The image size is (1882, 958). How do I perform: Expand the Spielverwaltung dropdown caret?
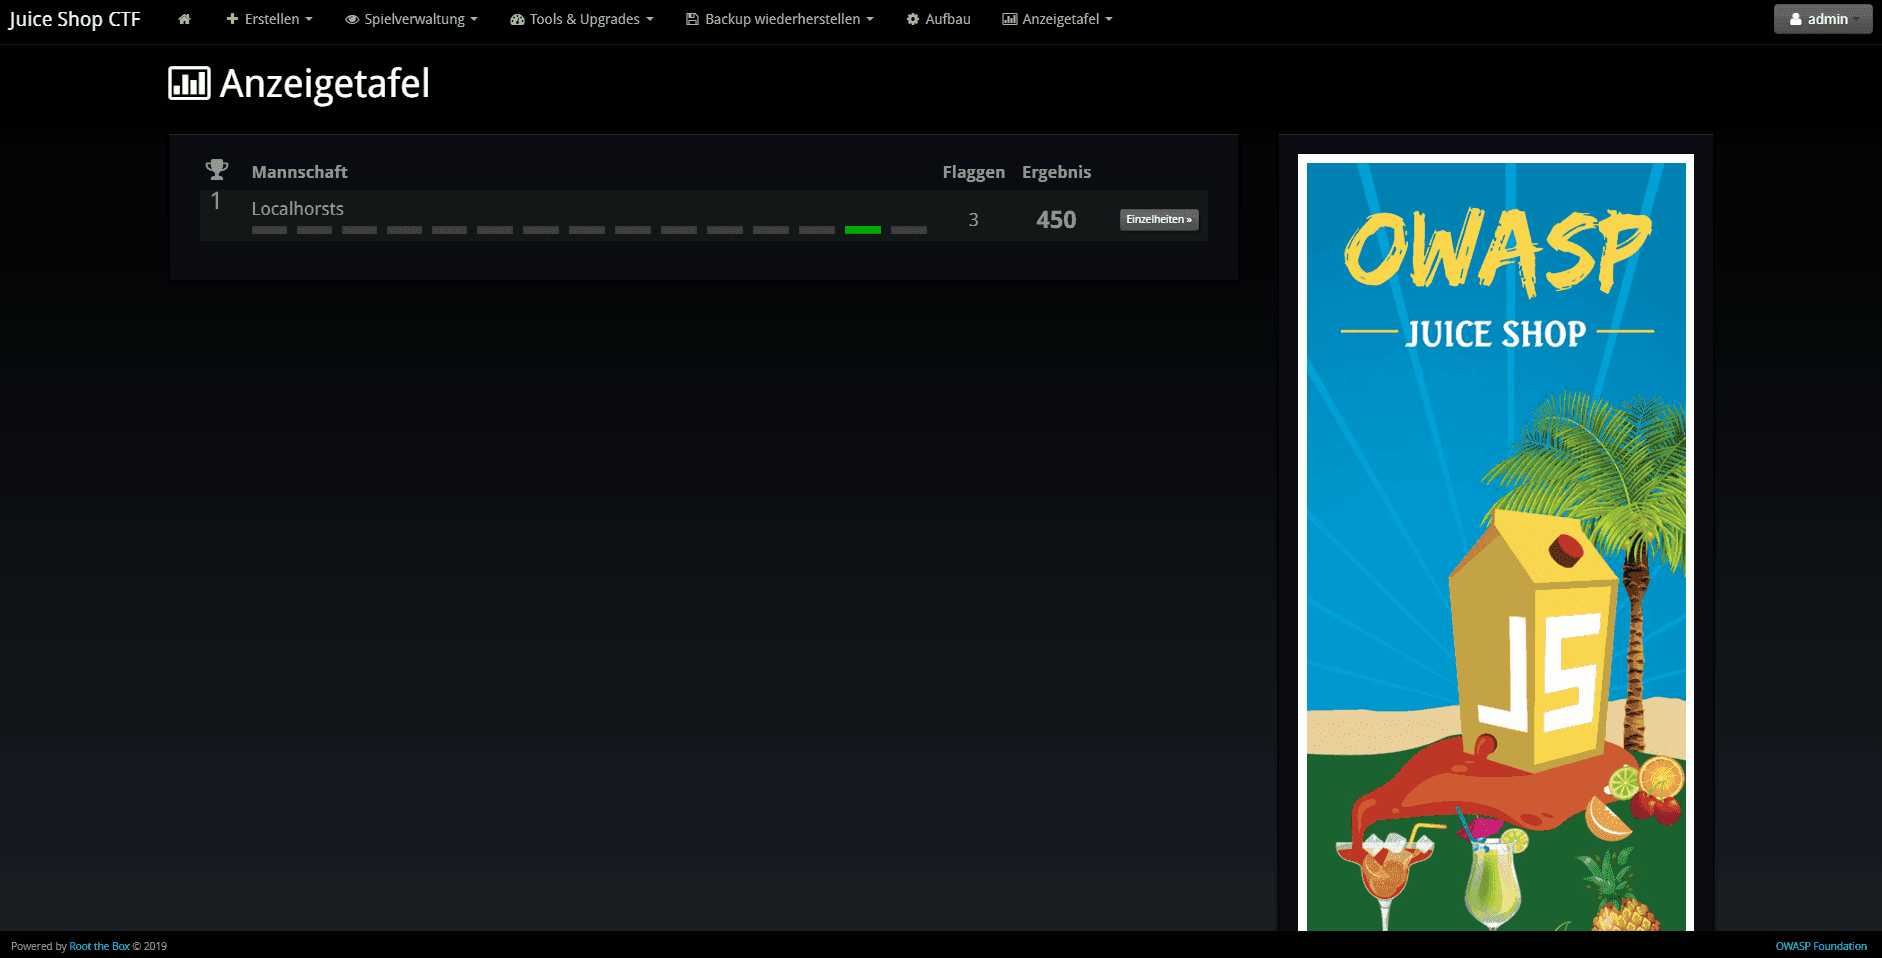tap(474, 19)
